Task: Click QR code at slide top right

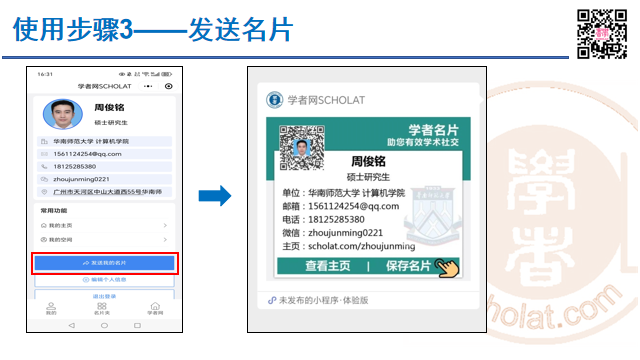Action: pos(602,34)
